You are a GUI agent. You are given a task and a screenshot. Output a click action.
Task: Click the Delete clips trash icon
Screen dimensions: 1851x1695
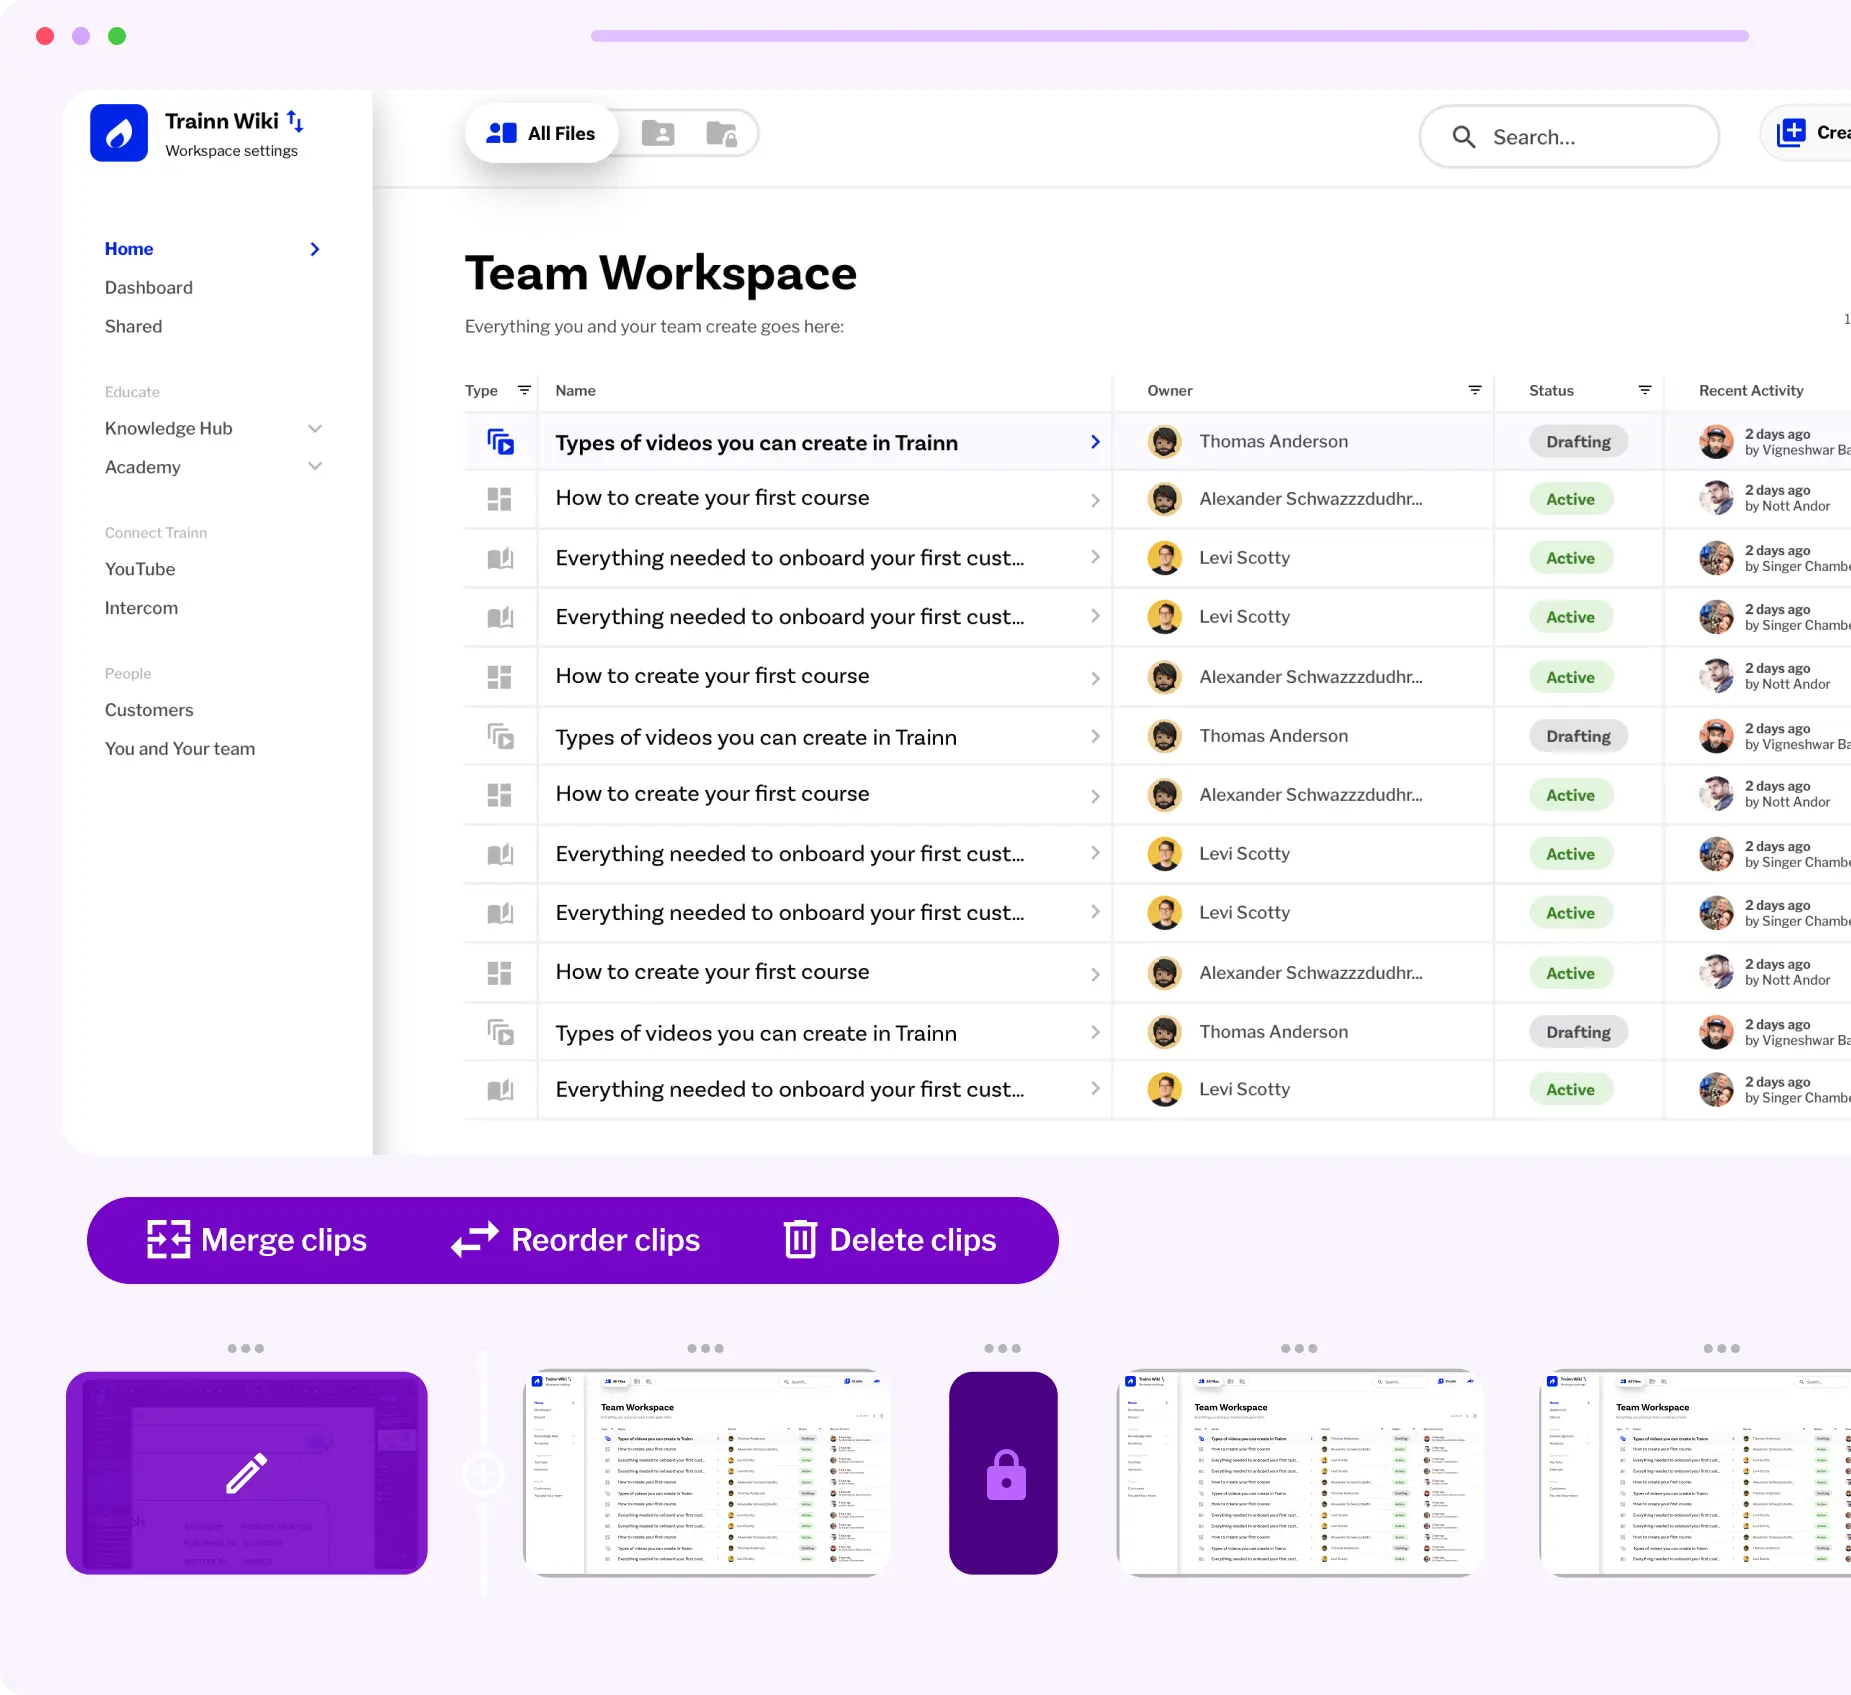(798, 1239)
